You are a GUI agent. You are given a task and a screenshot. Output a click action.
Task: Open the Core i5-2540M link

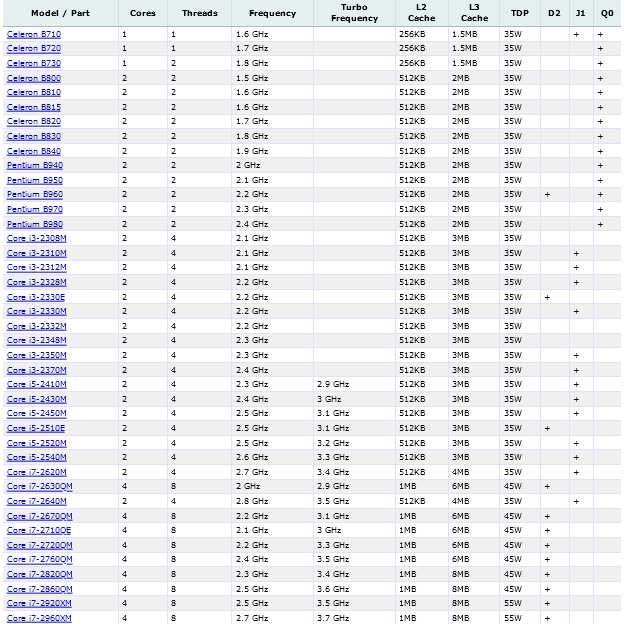pyautogui.click(x=37, y=457)
